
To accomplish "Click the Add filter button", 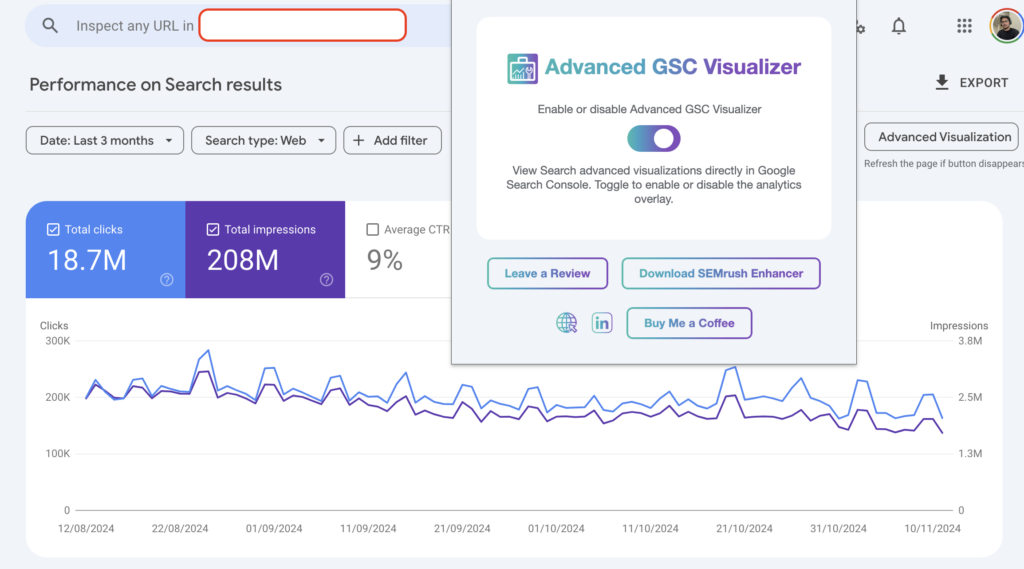I will [x=392, y=141].
